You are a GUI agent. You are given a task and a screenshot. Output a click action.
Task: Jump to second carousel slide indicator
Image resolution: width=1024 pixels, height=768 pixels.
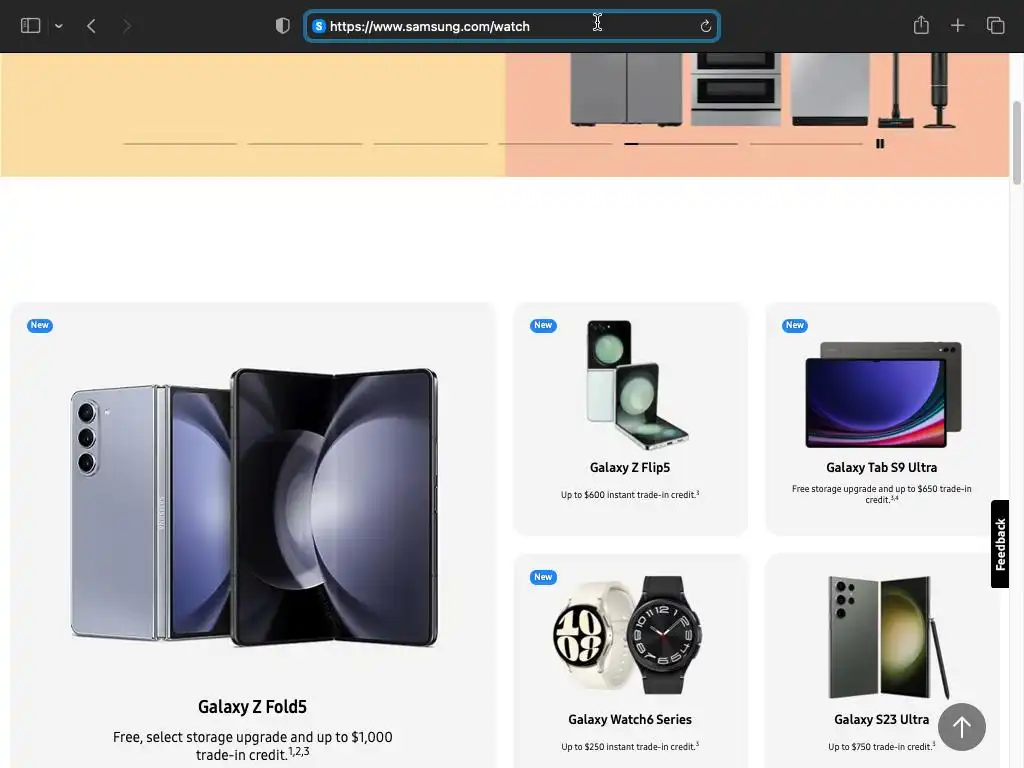pyautogui.click(x=305, y=144)
